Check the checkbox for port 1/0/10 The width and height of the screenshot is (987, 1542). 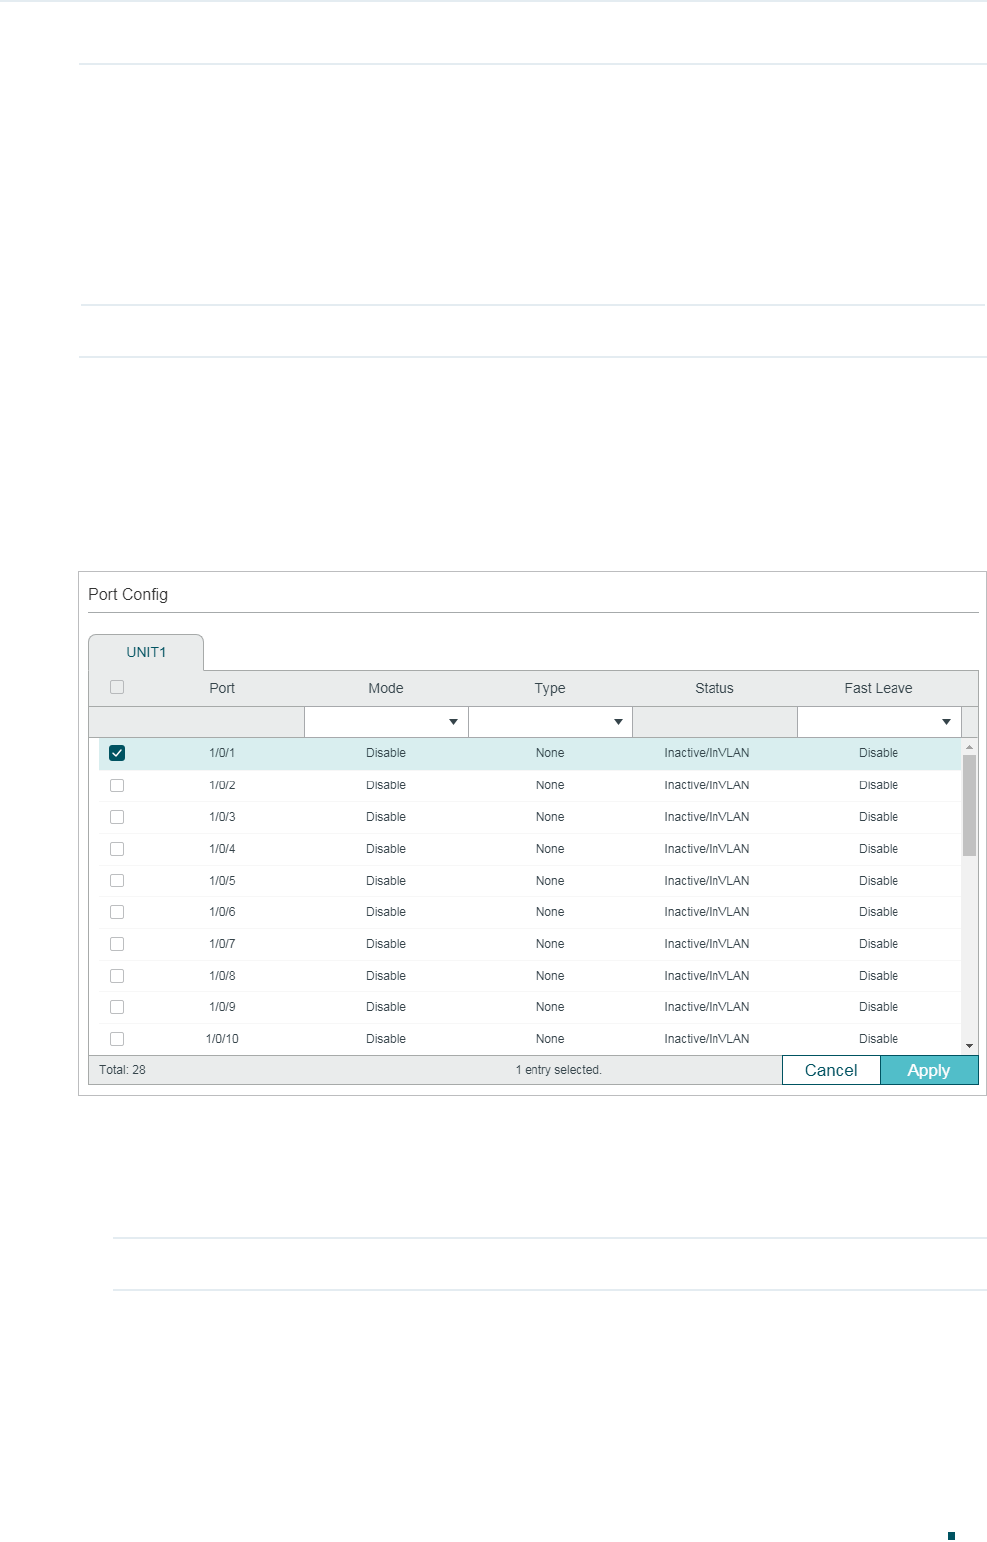click(x=117, y=1039)
